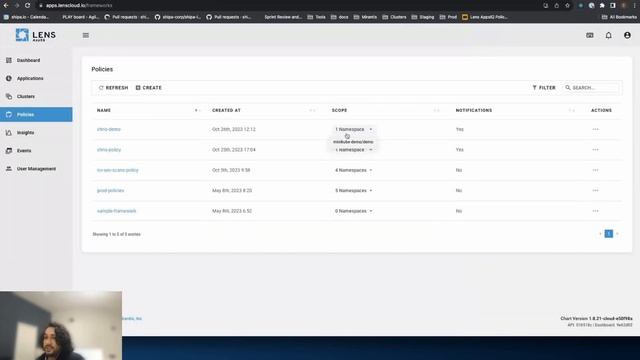Open the prod-policies link
This screenshot has height=360, width=640.
coord(110,191)
